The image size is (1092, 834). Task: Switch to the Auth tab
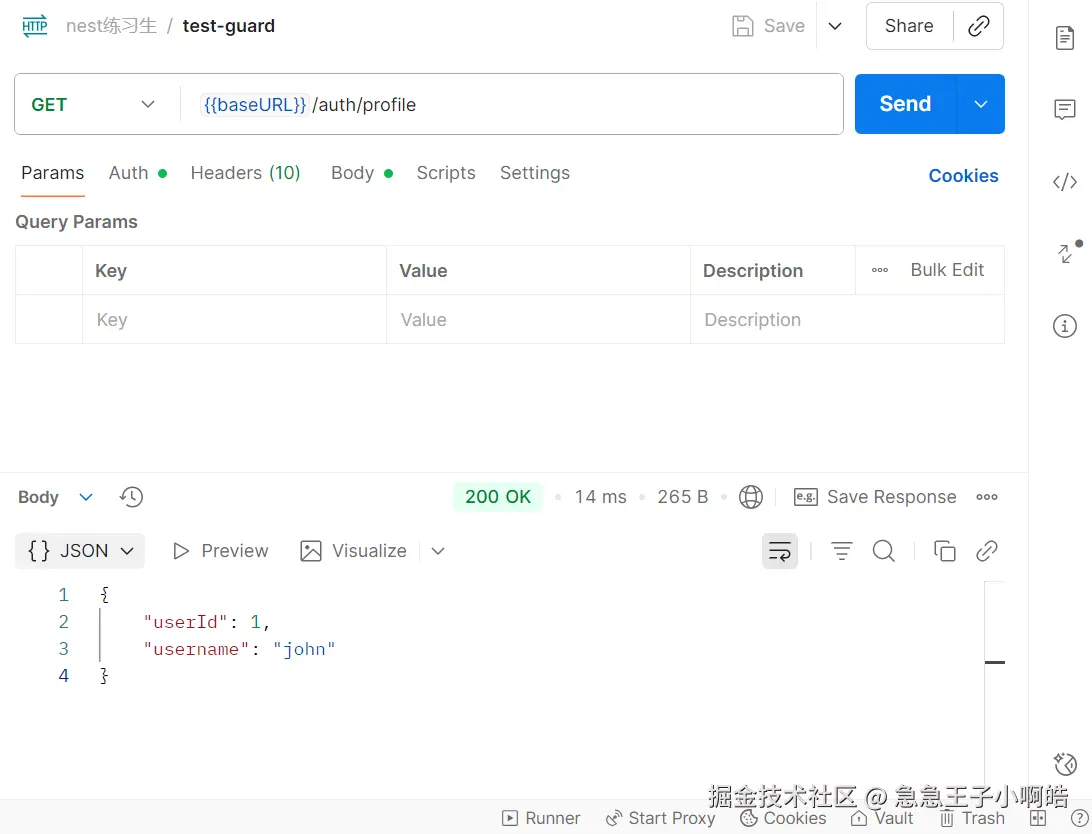[137, 173]
